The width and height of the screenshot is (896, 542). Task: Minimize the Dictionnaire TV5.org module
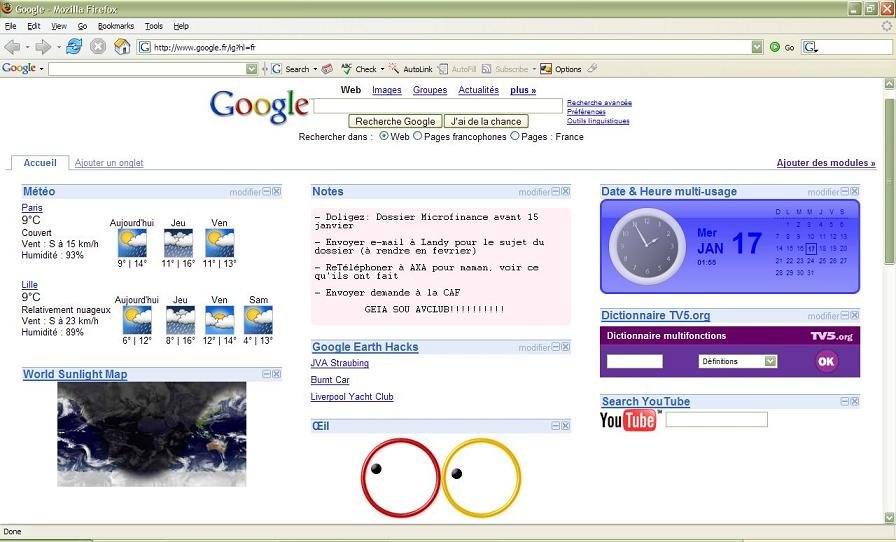pos(845,316)
